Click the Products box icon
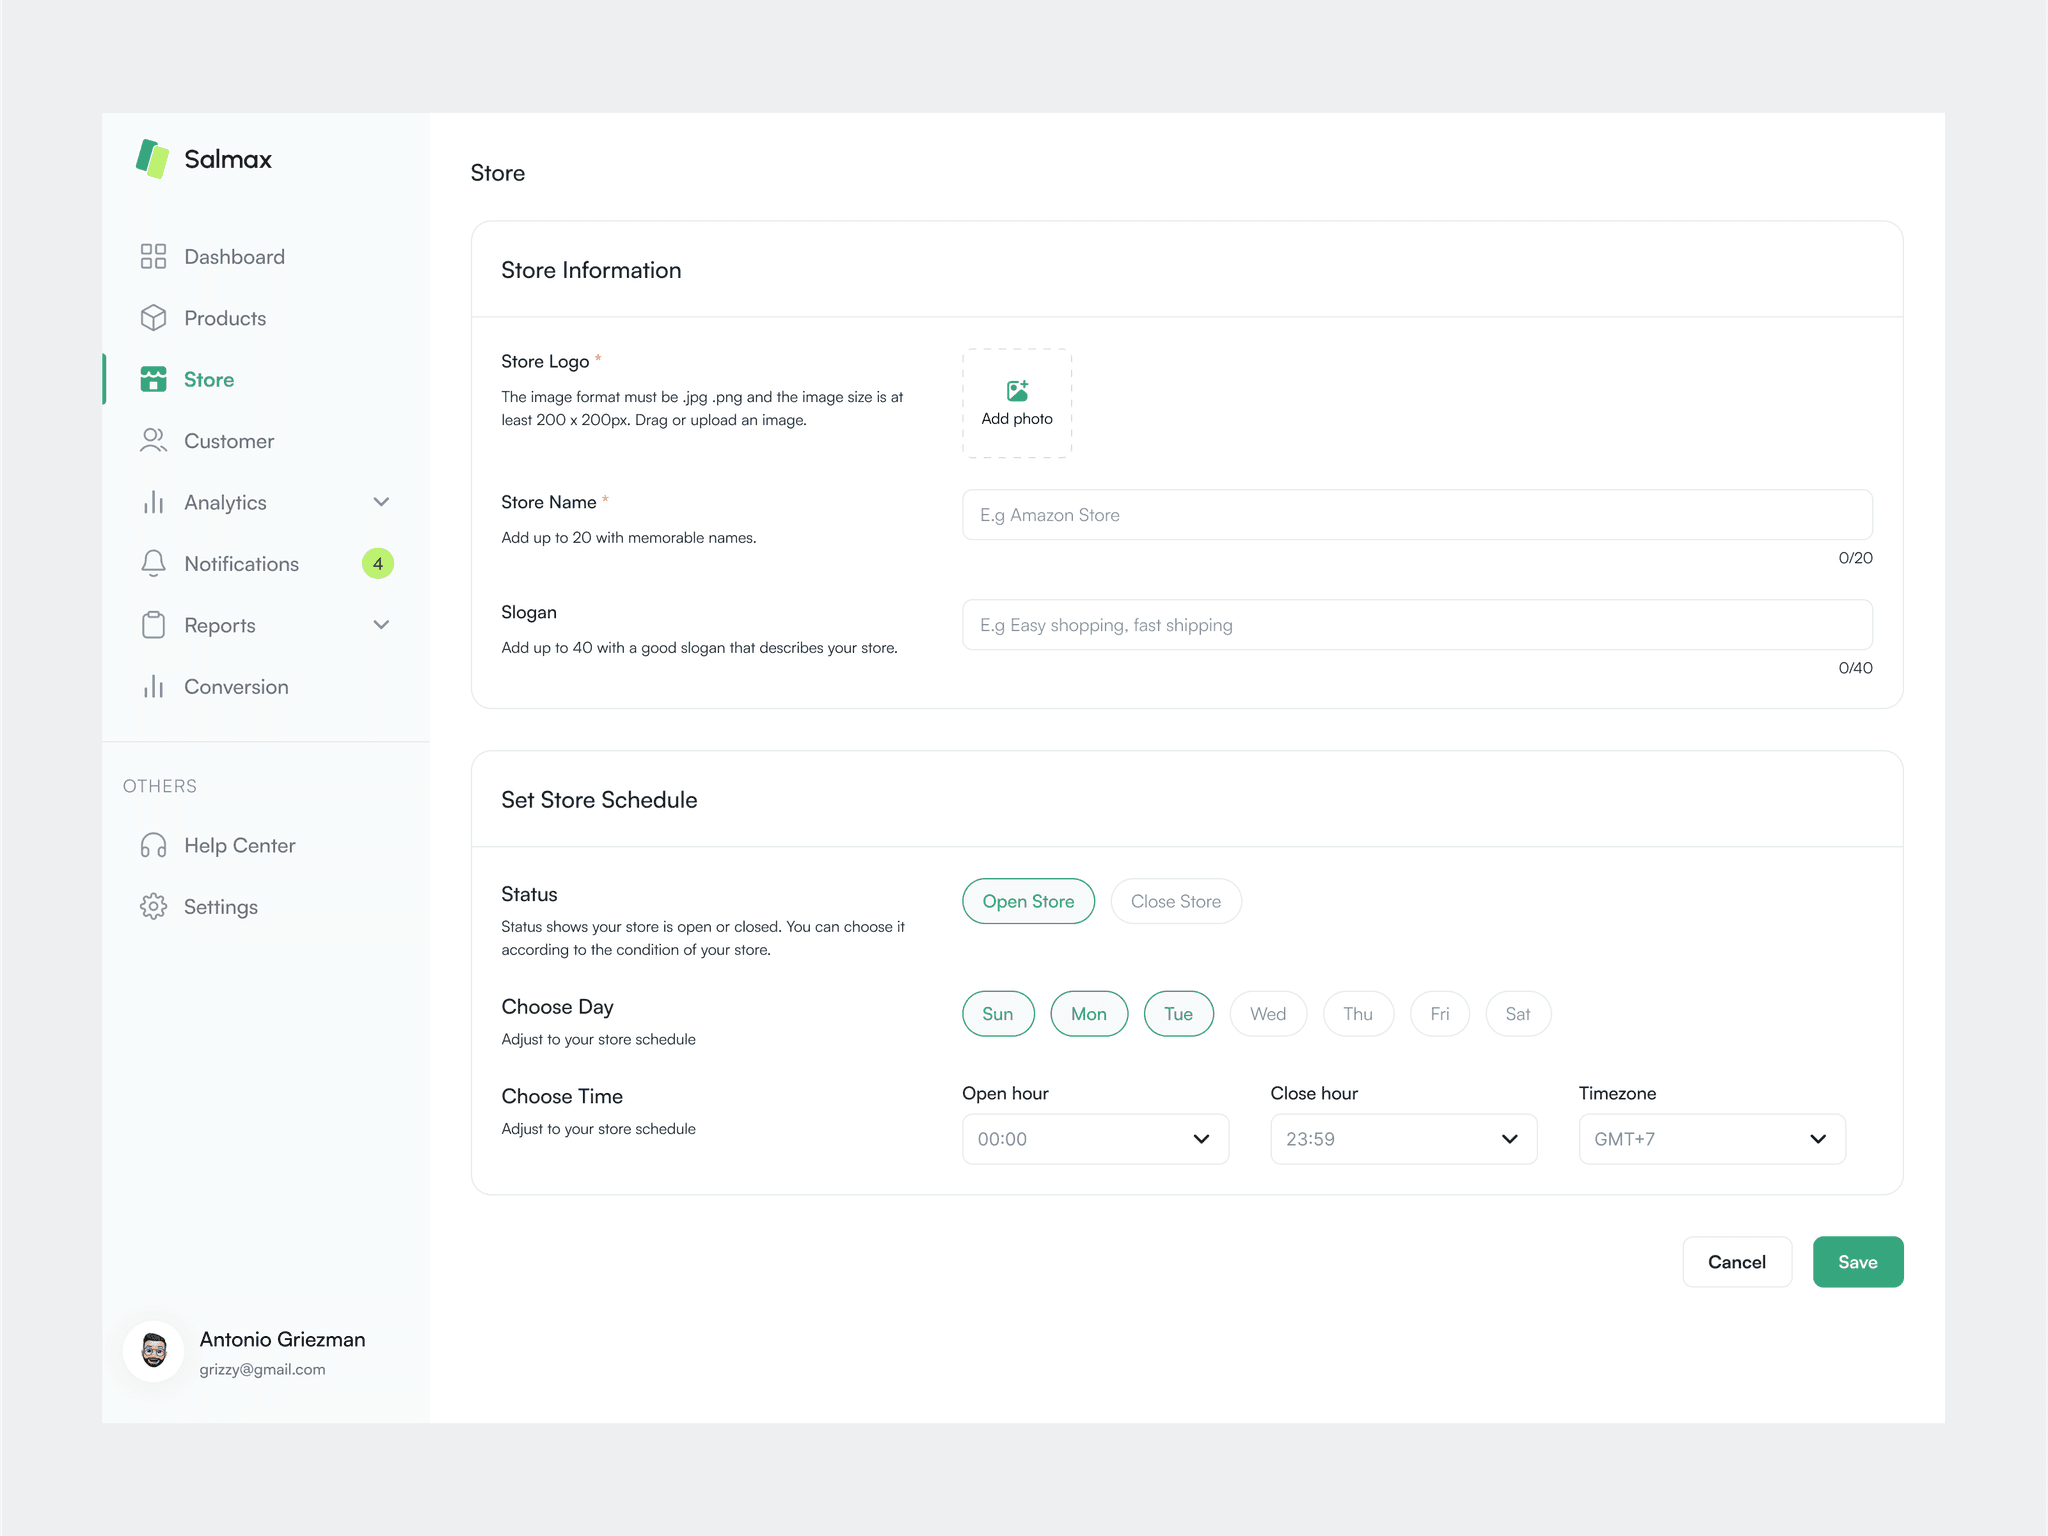The height and width of the screenshot is (1536, 2048). pos(153,318)
